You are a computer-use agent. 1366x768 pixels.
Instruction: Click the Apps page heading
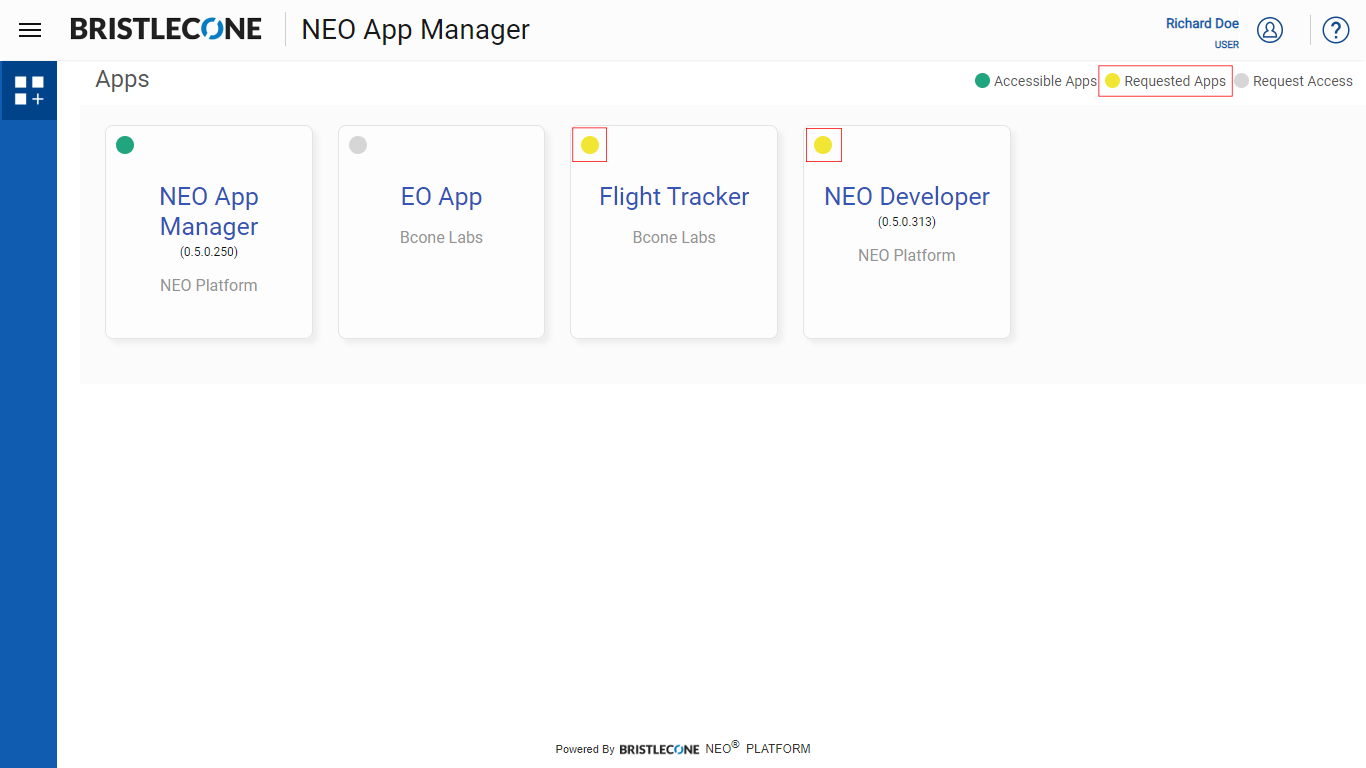point(122,79)
